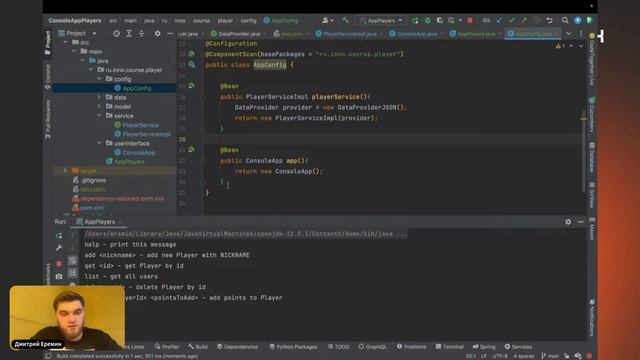Commit changes using the green checkmark

pyautogui.click(x=511, y=20)
